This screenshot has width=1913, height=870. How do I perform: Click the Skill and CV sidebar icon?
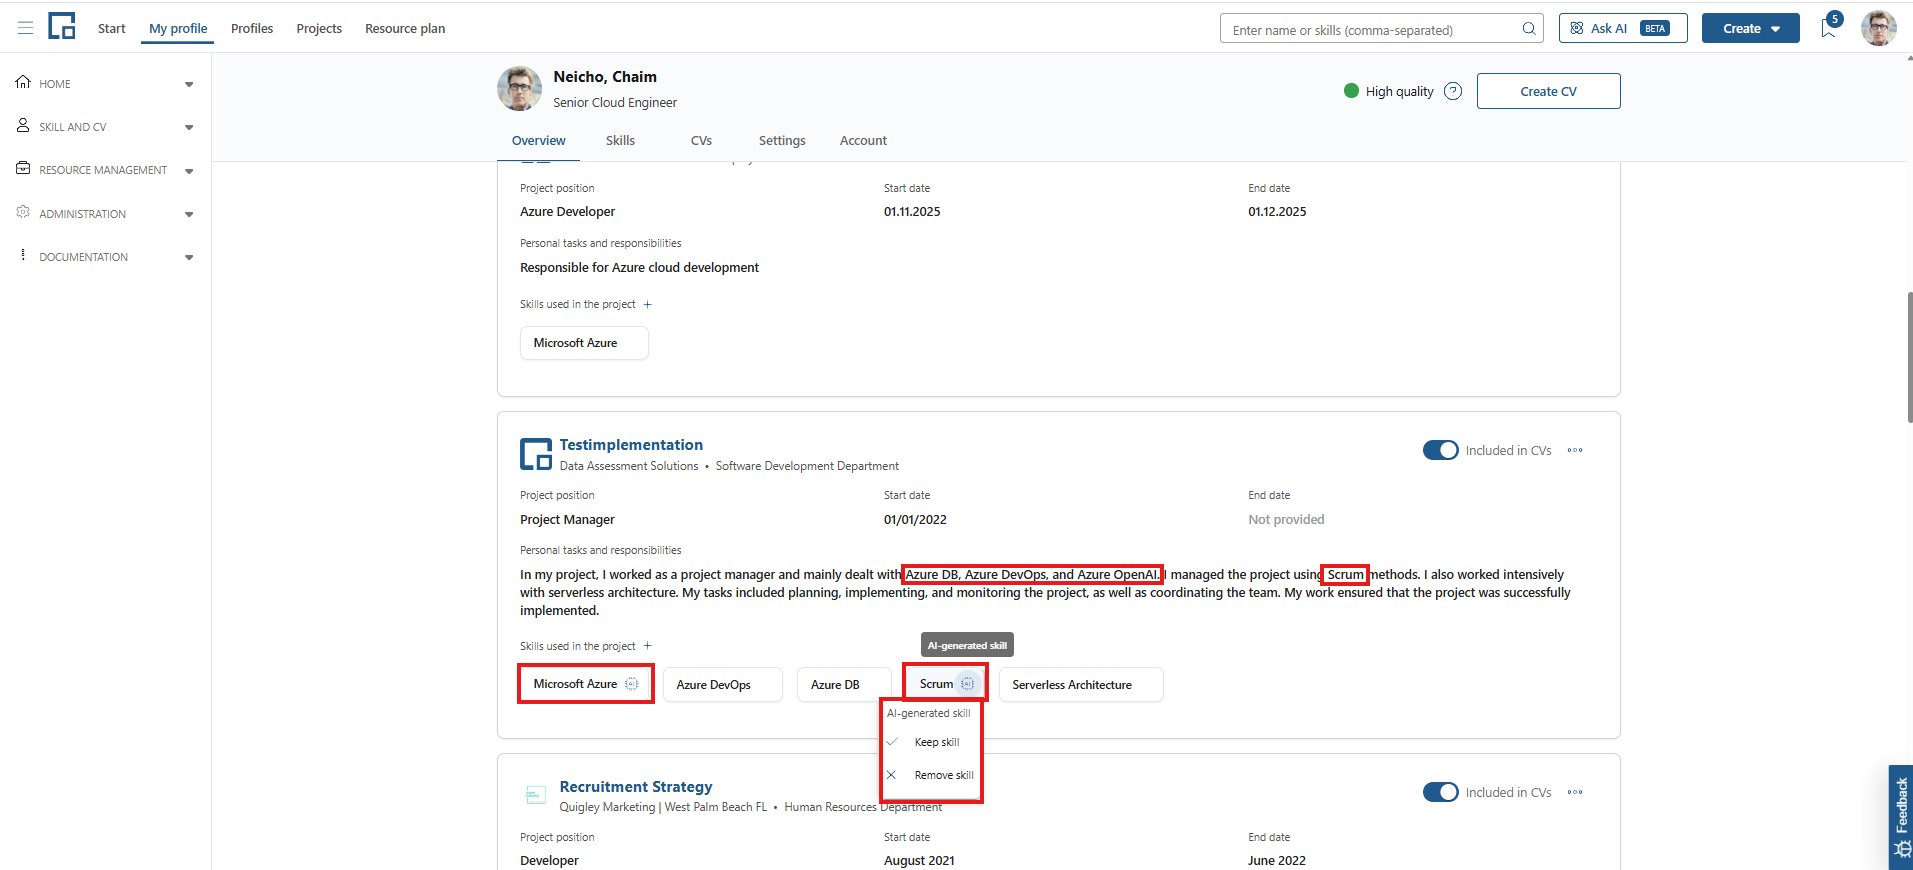click(x=23, y=126)
